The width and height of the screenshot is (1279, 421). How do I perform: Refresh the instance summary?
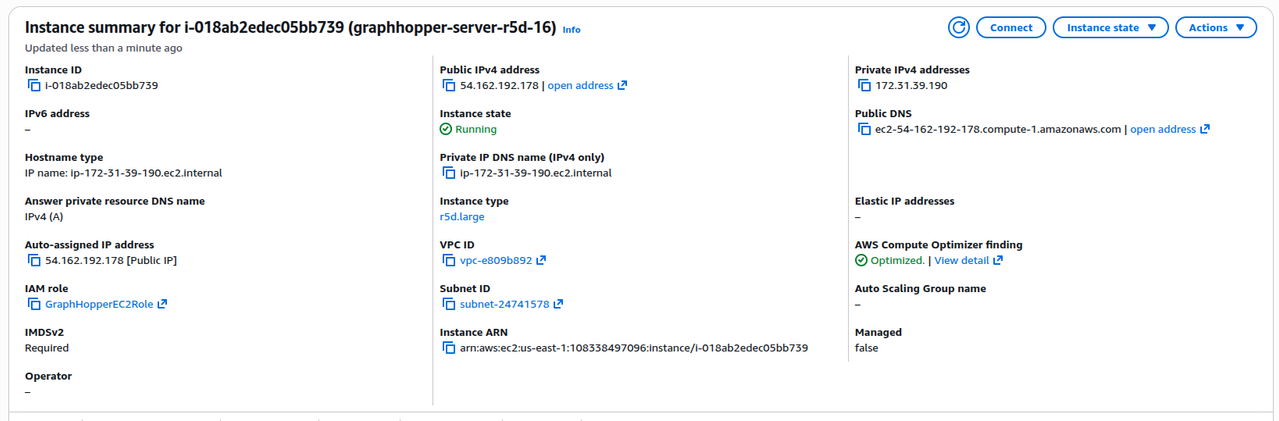(958, 28)
